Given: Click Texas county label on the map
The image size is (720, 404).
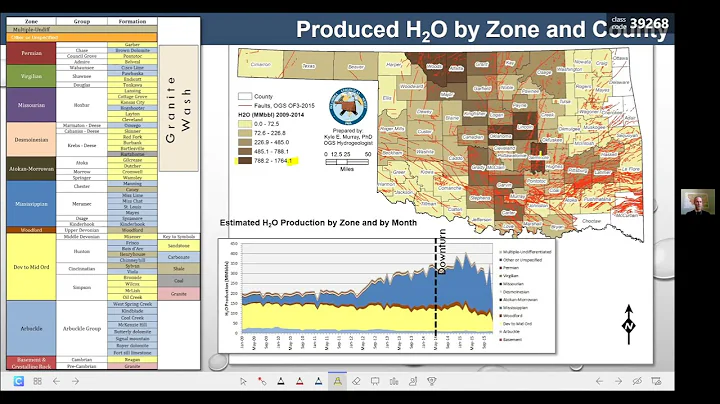Looking at the screenshot, I should 308,66.
